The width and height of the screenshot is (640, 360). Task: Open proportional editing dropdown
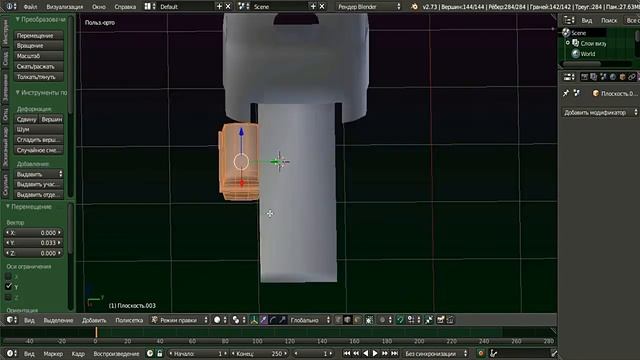(x=385, y=320)
